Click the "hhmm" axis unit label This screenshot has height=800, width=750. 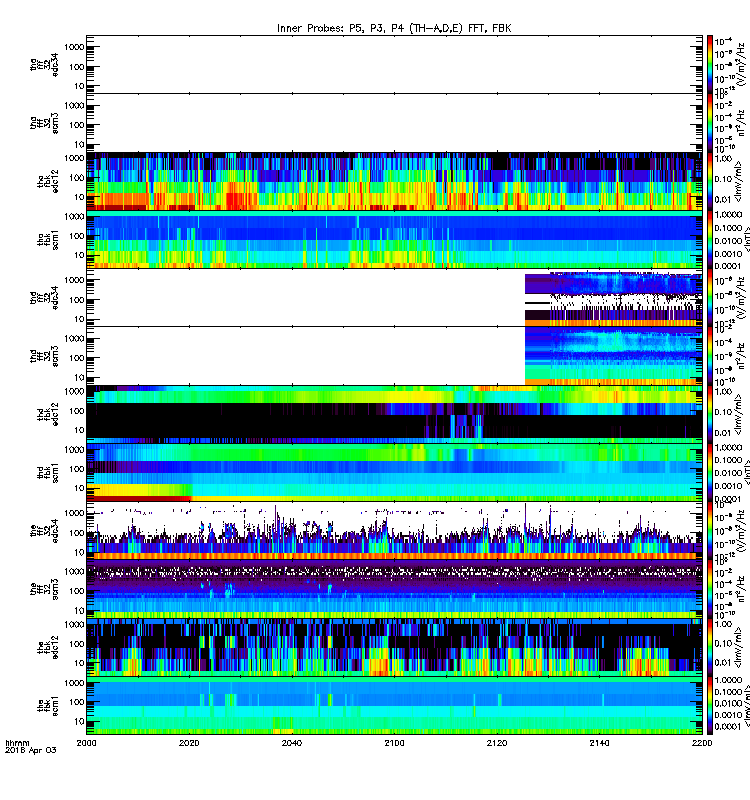coord(17,743)
